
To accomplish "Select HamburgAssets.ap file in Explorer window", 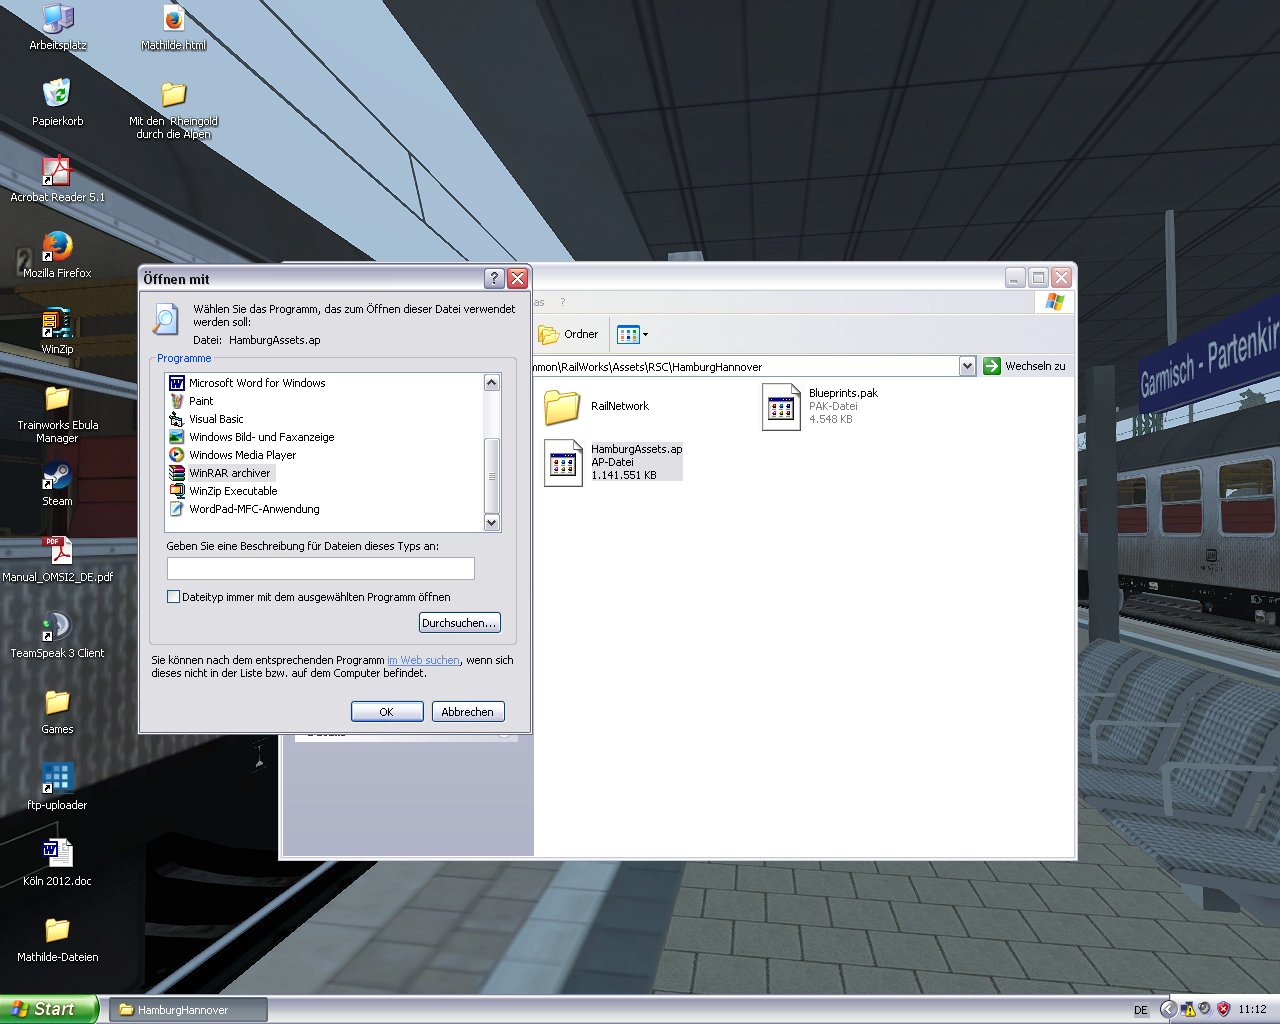I will pyautogui.click(x=613, y=462).
